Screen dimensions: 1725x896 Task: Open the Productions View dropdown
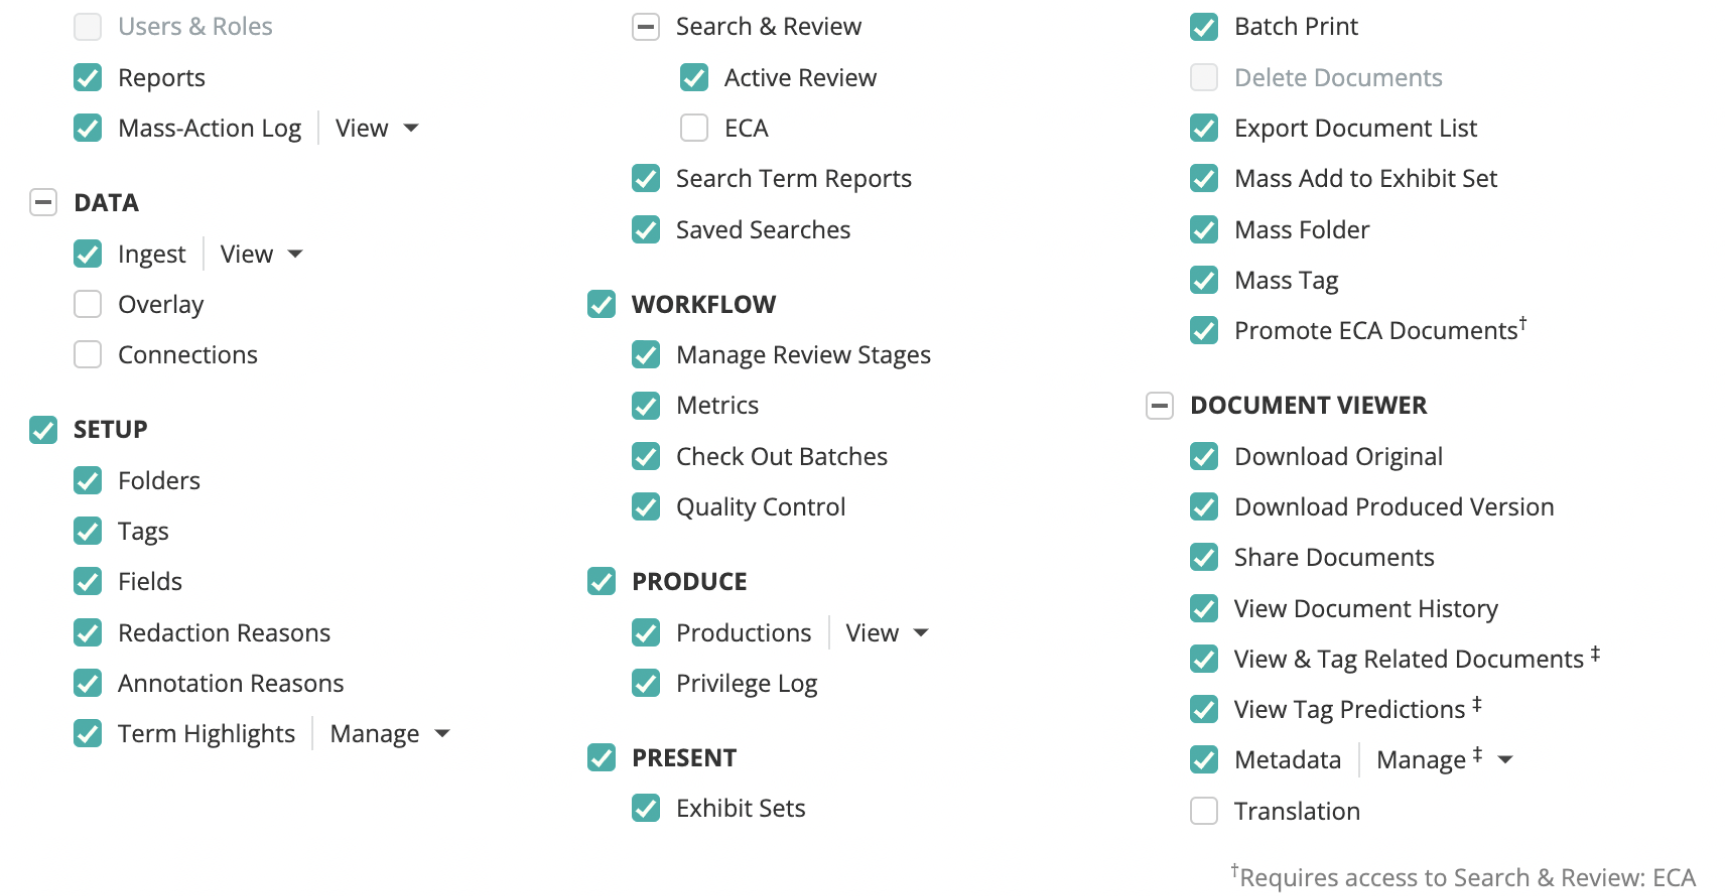(886, 633)
